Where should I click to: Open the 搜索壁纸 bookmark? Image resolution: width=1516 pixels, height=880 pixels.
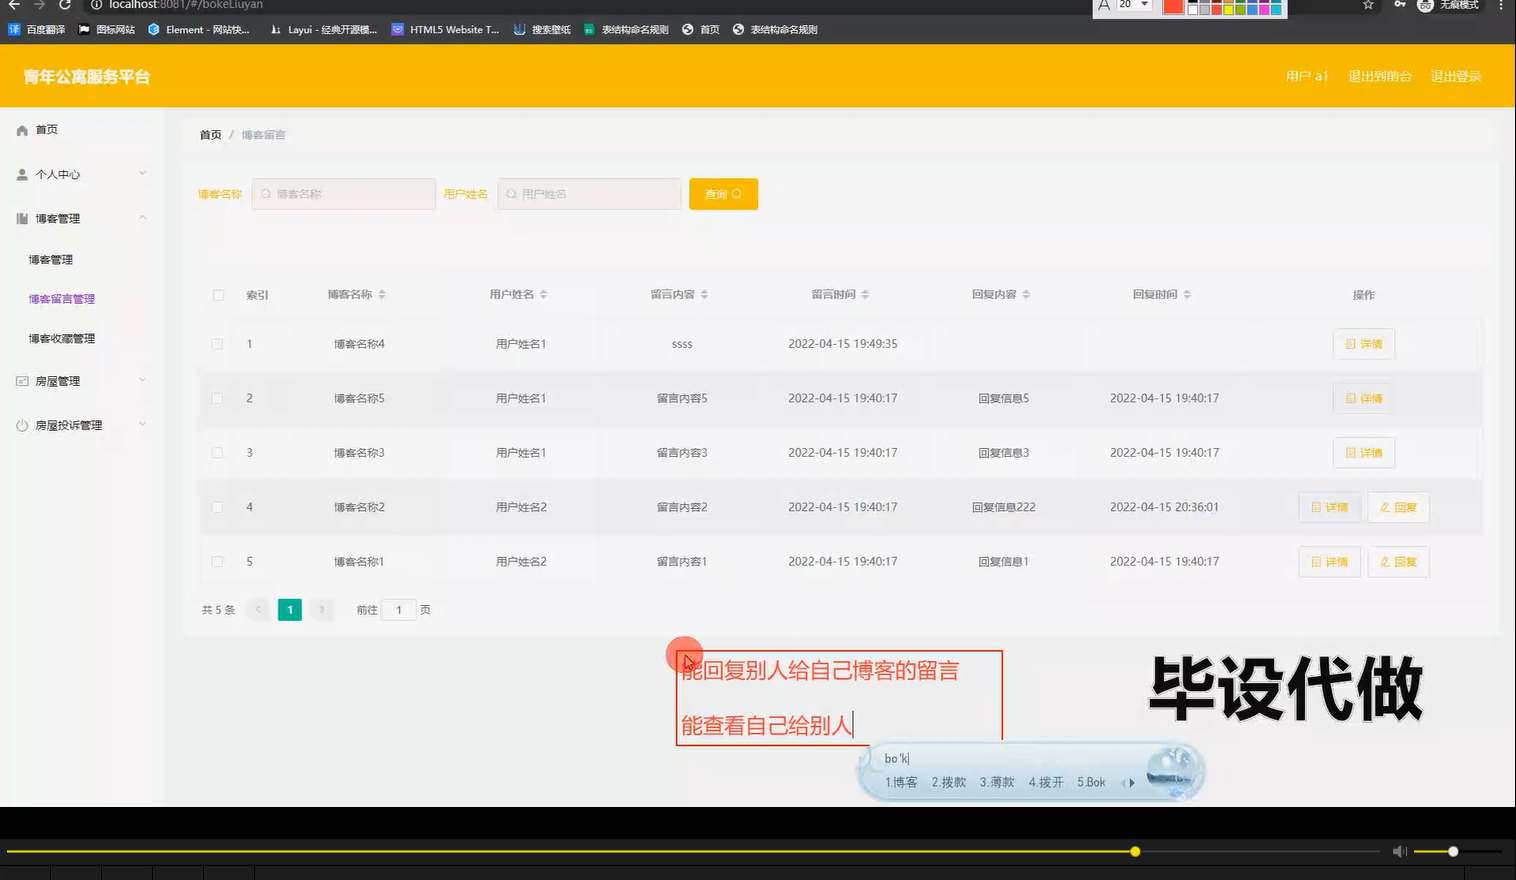point(542,30)
